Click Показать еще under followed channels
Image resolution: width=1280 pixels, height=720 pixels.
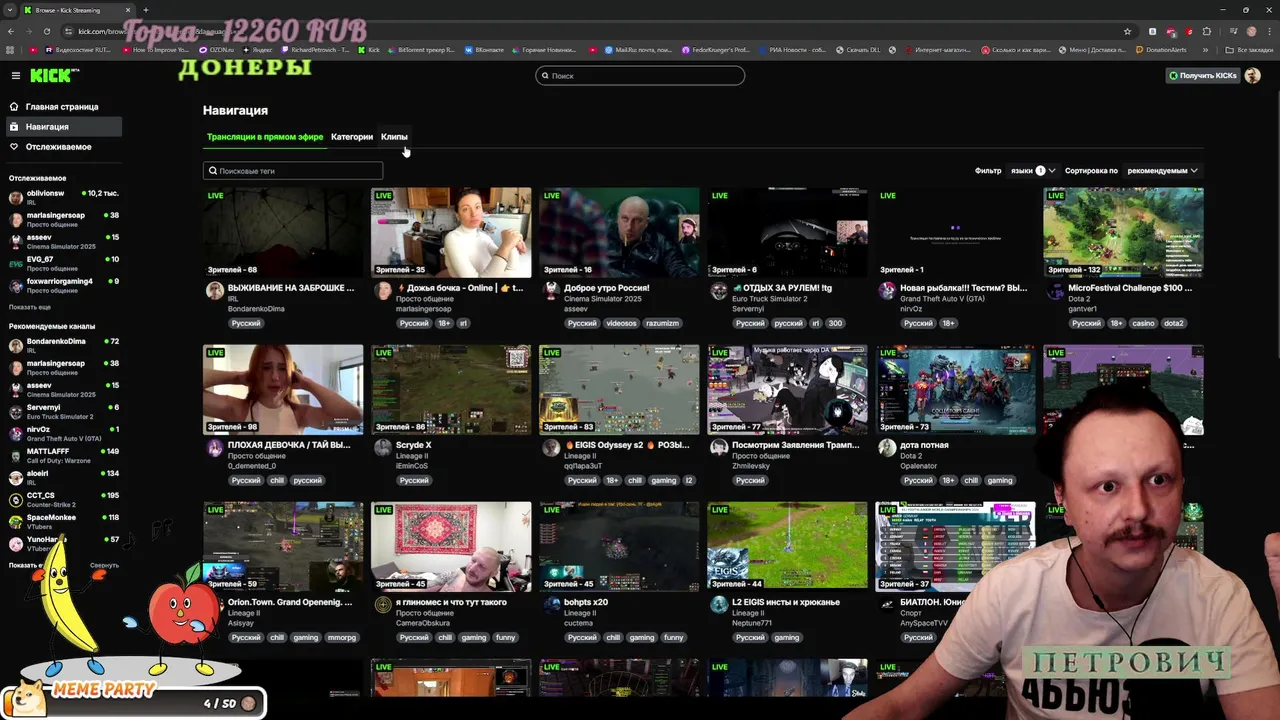(29, 307)
